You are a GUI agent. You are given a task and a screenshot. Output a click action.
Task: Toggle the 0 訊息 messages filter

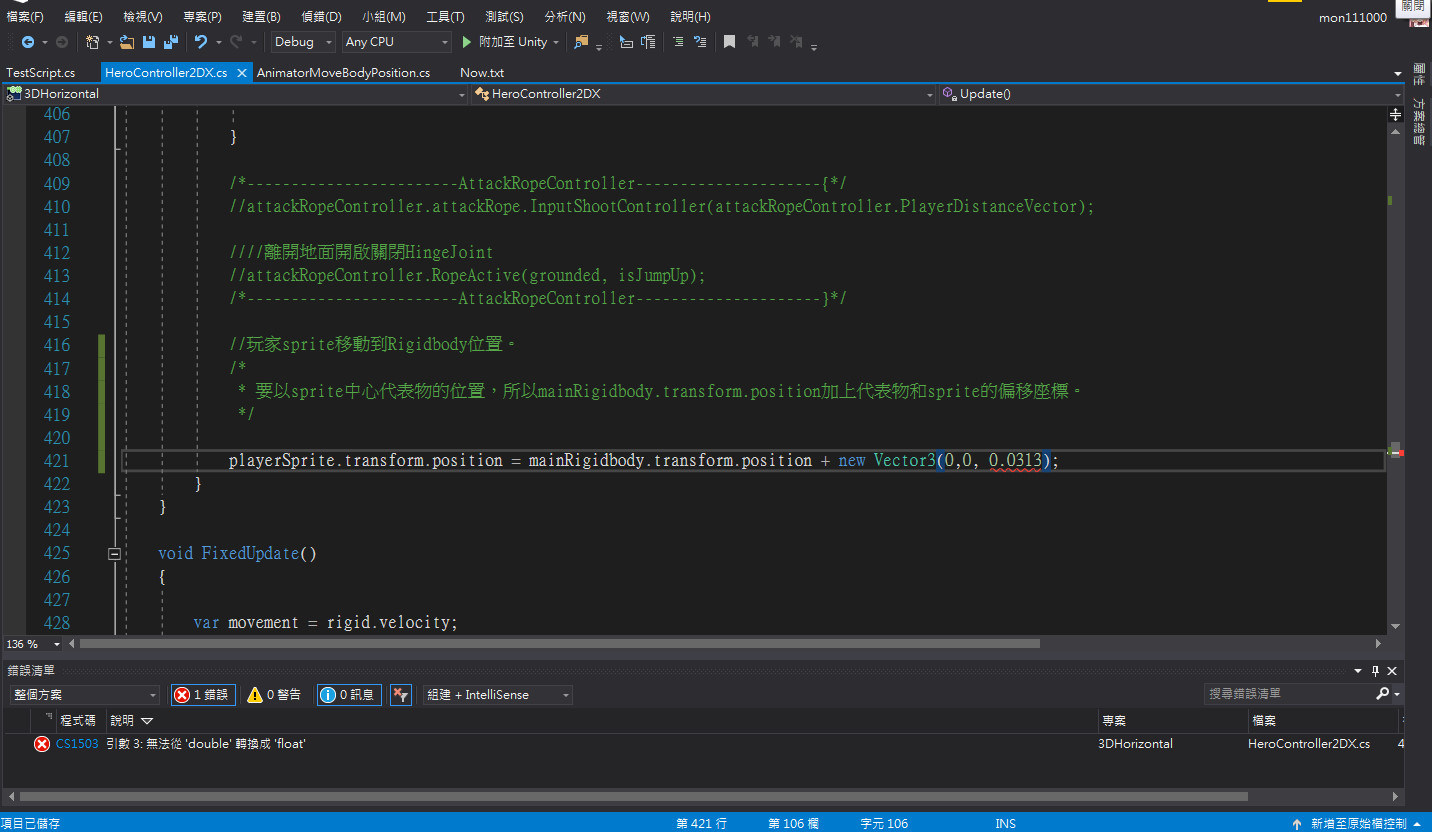348,694
